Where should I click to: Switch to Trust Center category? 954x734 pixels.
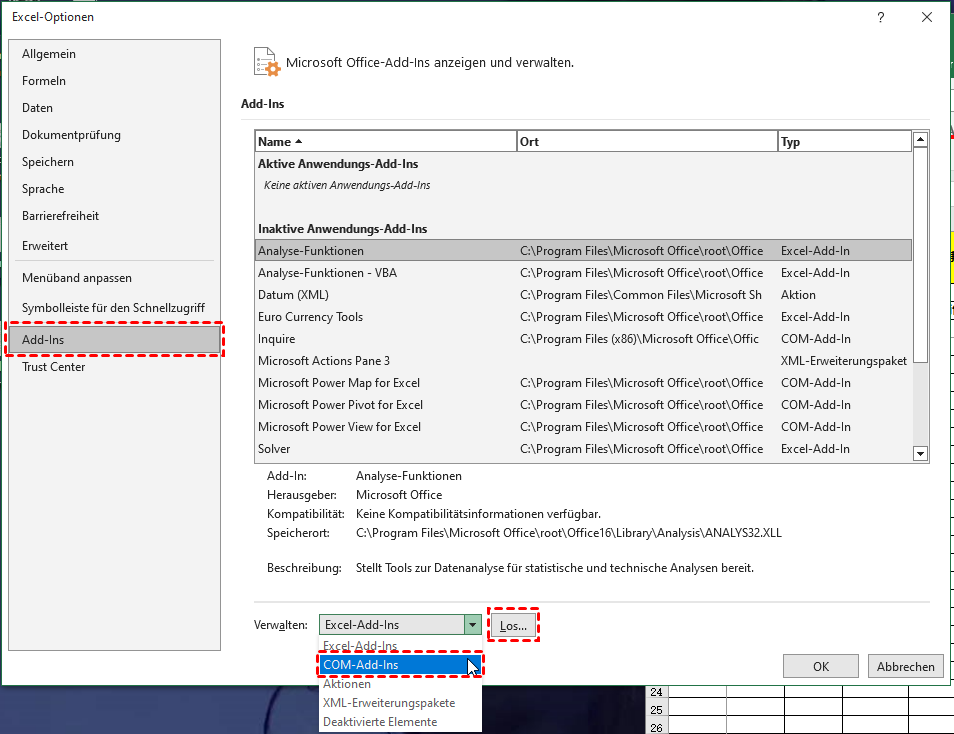pyautogui.click(x=53, y=367)
